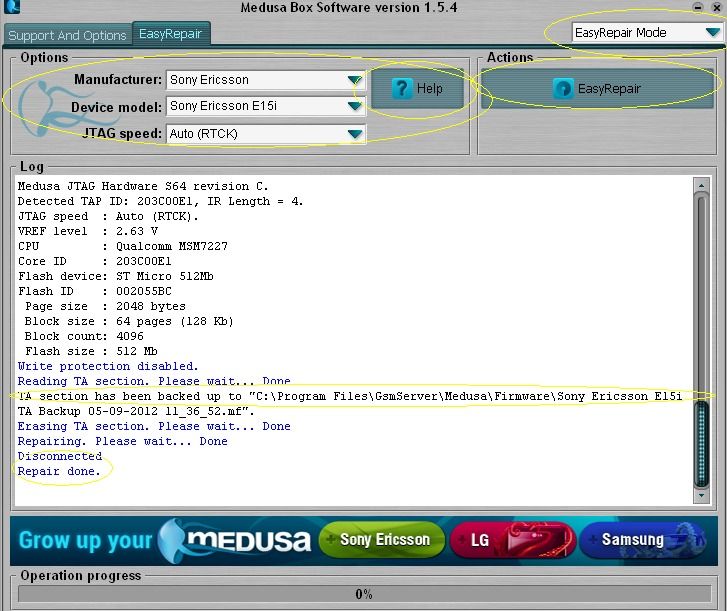Click the "Repair done." log line
Image resolution: width=727 pixels, height=611 pixels.
tap(59, 471)
